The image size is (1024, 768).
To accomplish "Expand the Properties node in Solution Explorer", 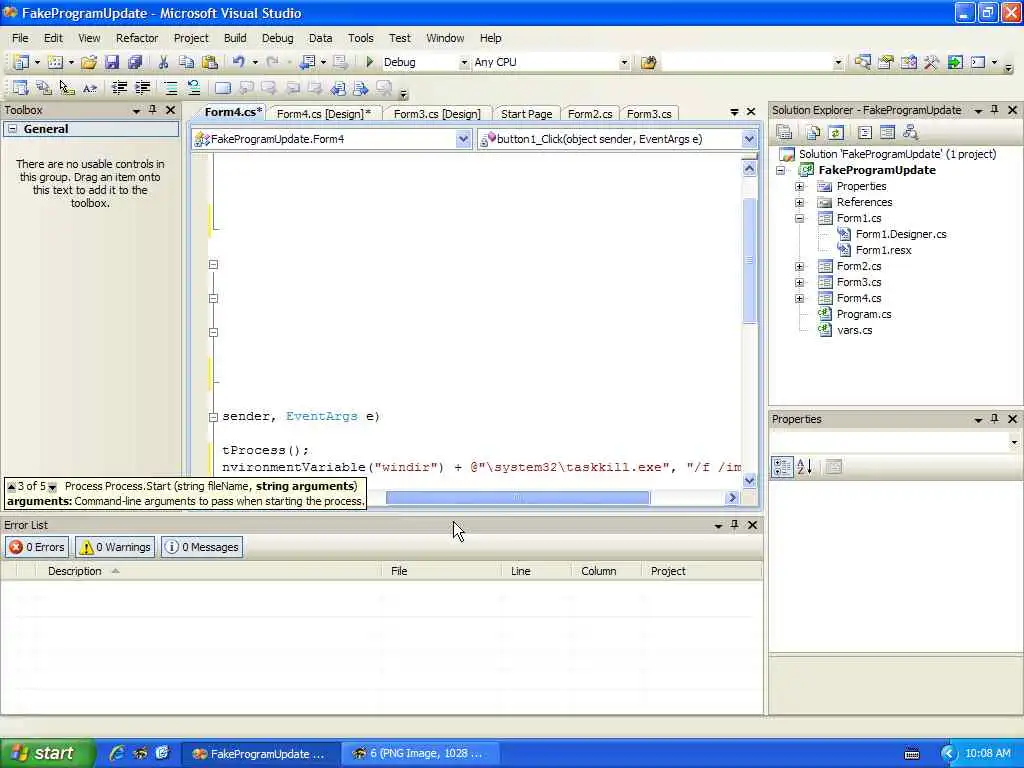I will point(799,186).
